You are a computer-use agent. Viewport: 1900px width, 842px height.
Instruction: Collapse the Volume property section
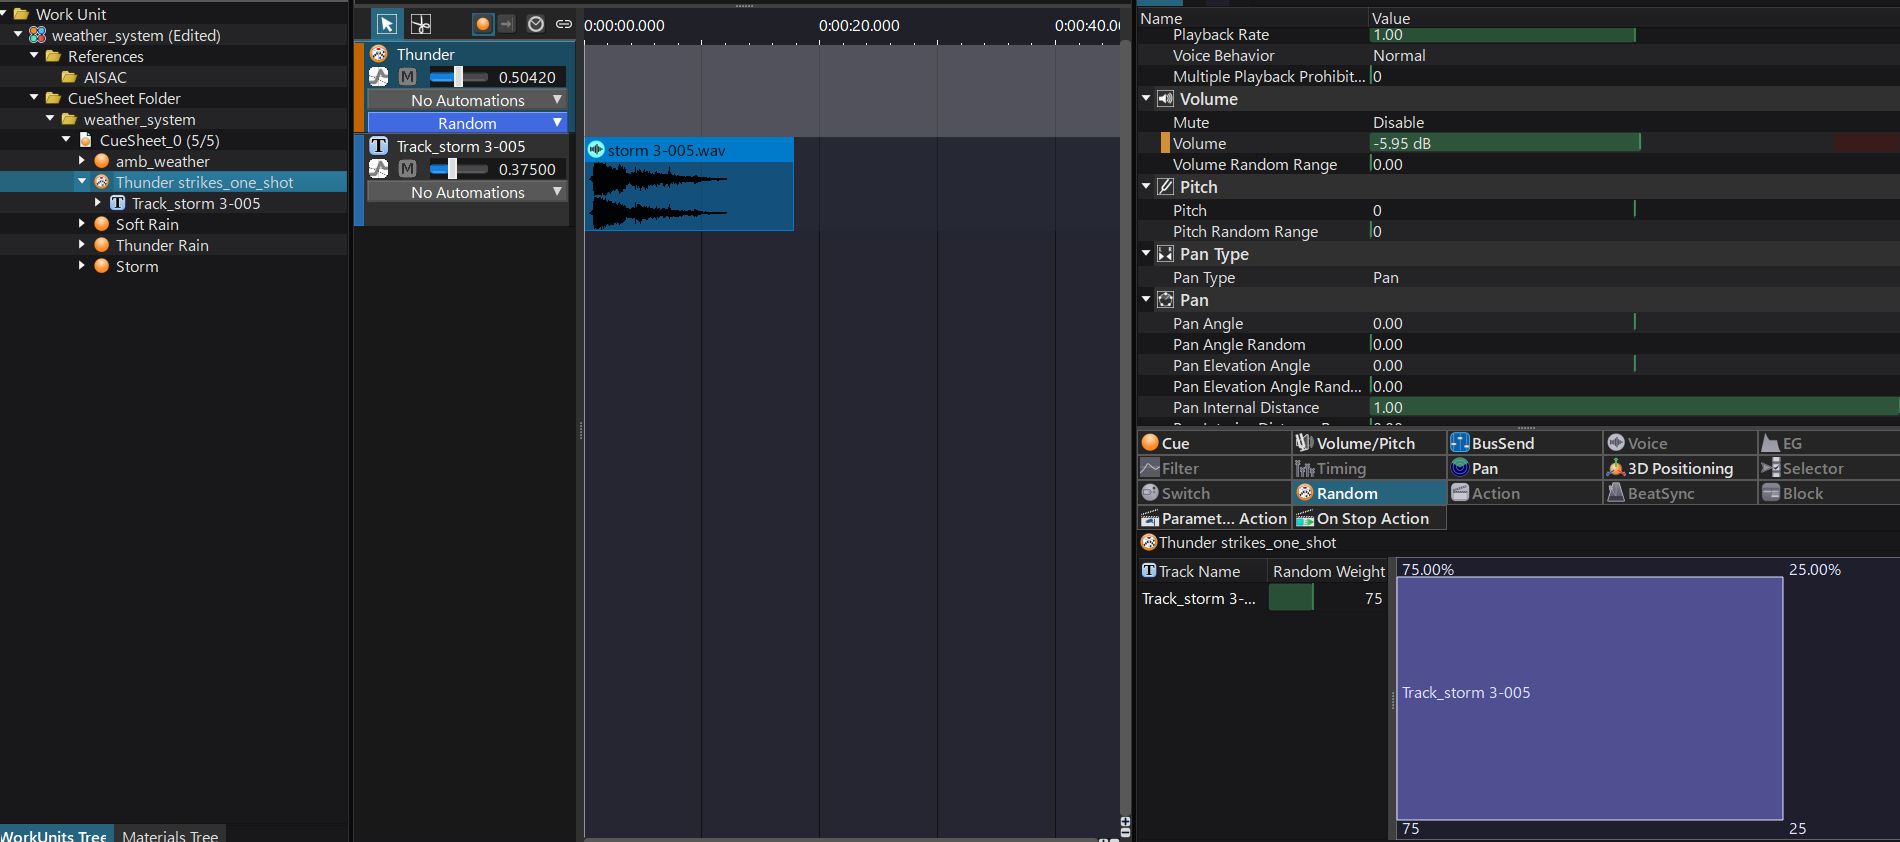click(x=1146, y=99)
